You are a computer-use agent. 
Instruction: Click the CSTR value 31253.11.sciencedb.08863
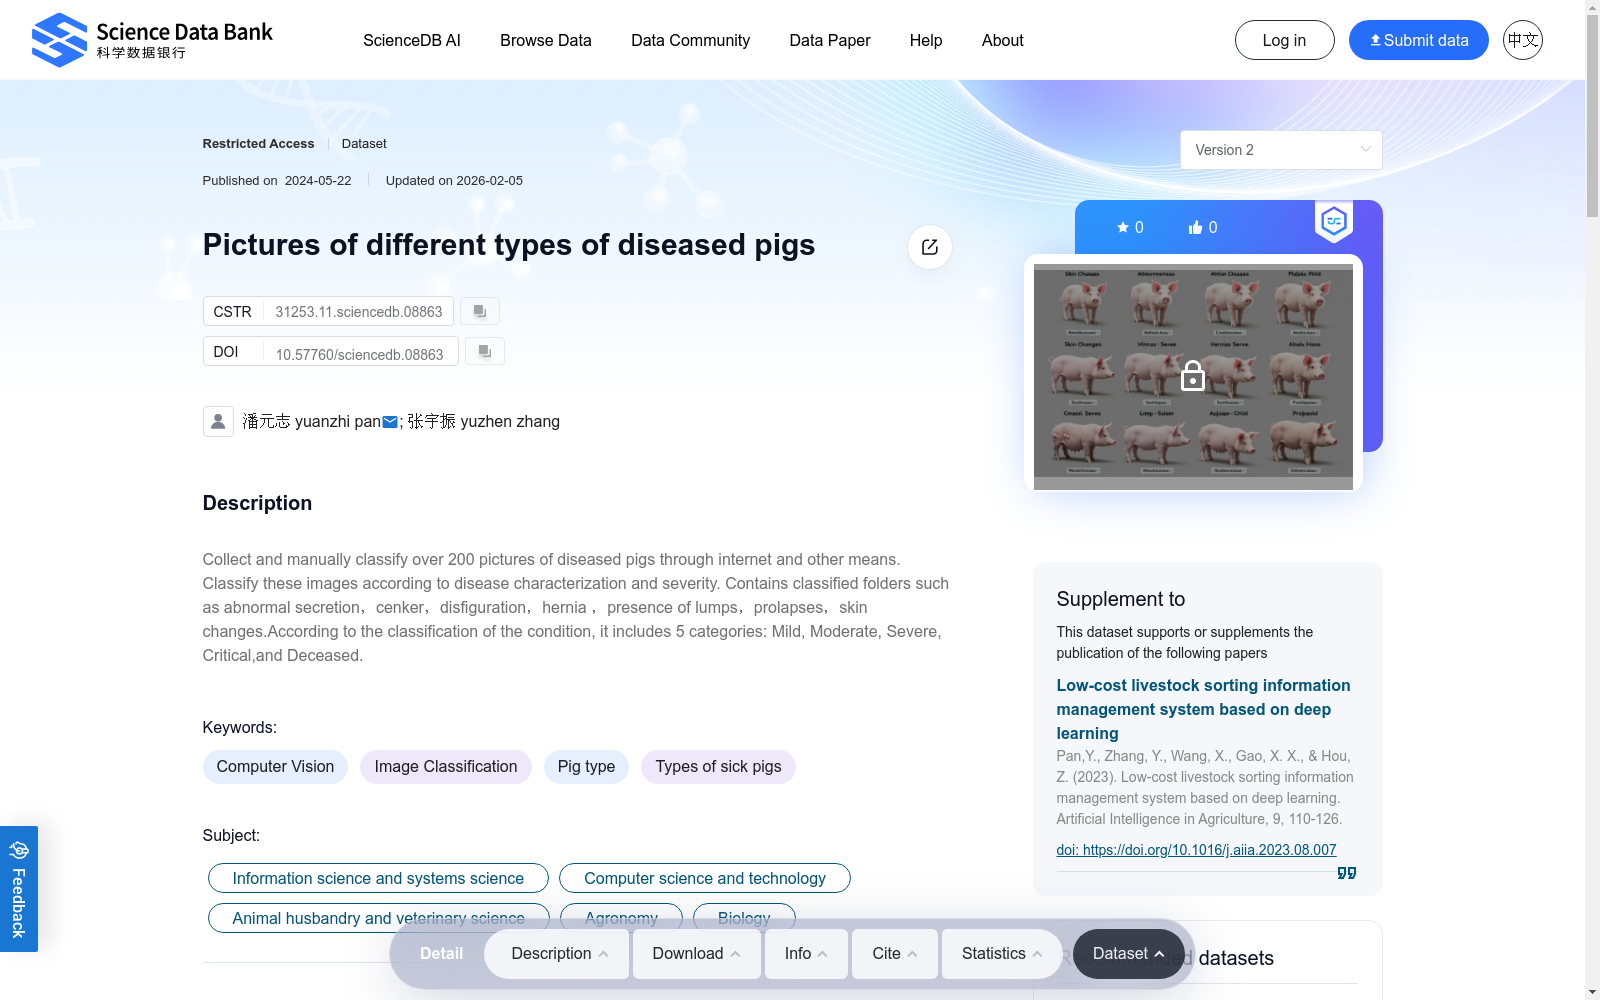(359, 312)
